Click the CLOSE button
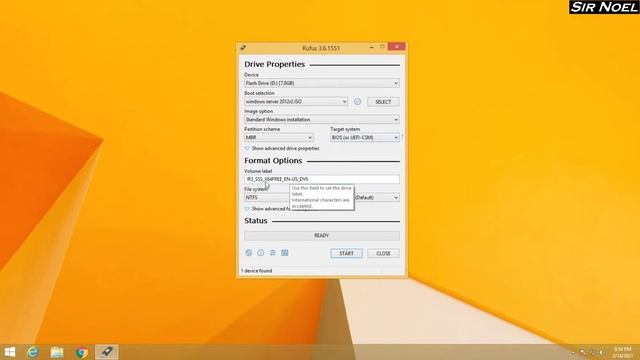Screen dimensions: 640x360 tap(383, 253)
